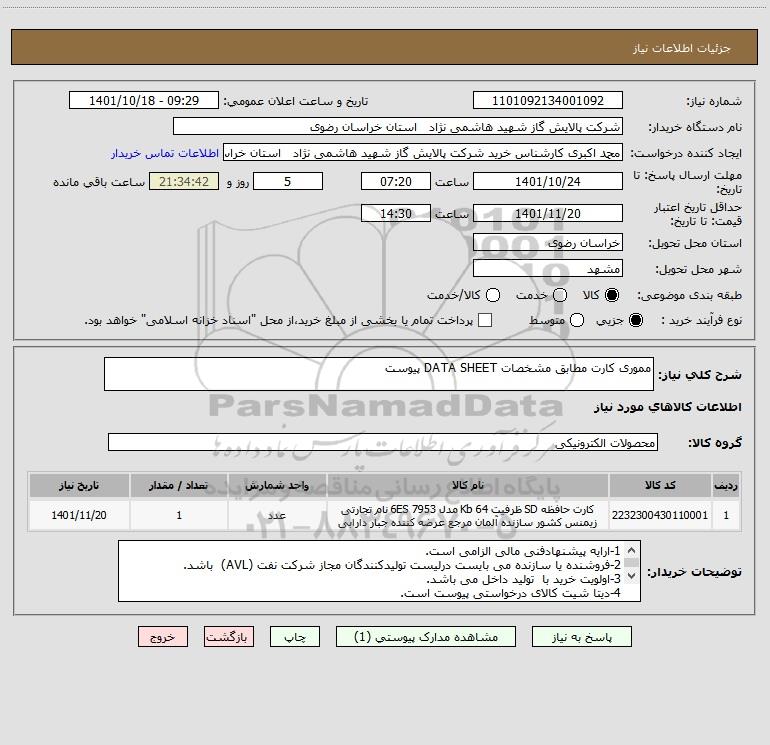Image resolution: width=770 pixels, height=745 pixels.
Task: Click item code 2232300430110001 cell
Action: tap(660, 515)
